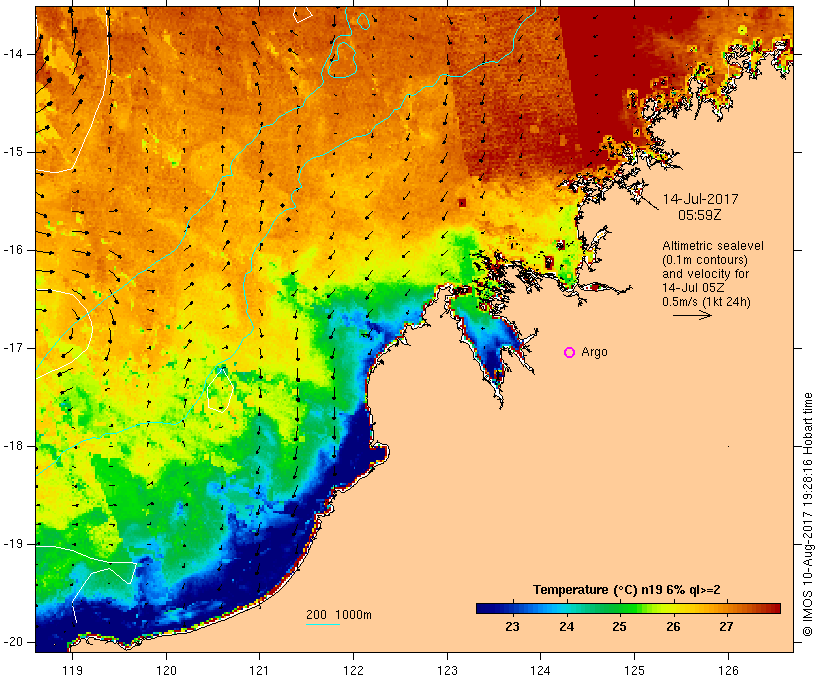Image resolution: width=820 pixels, height=680 pixels.
Task: Click the magenta Argo float circle marker
Action: (570, 353)
